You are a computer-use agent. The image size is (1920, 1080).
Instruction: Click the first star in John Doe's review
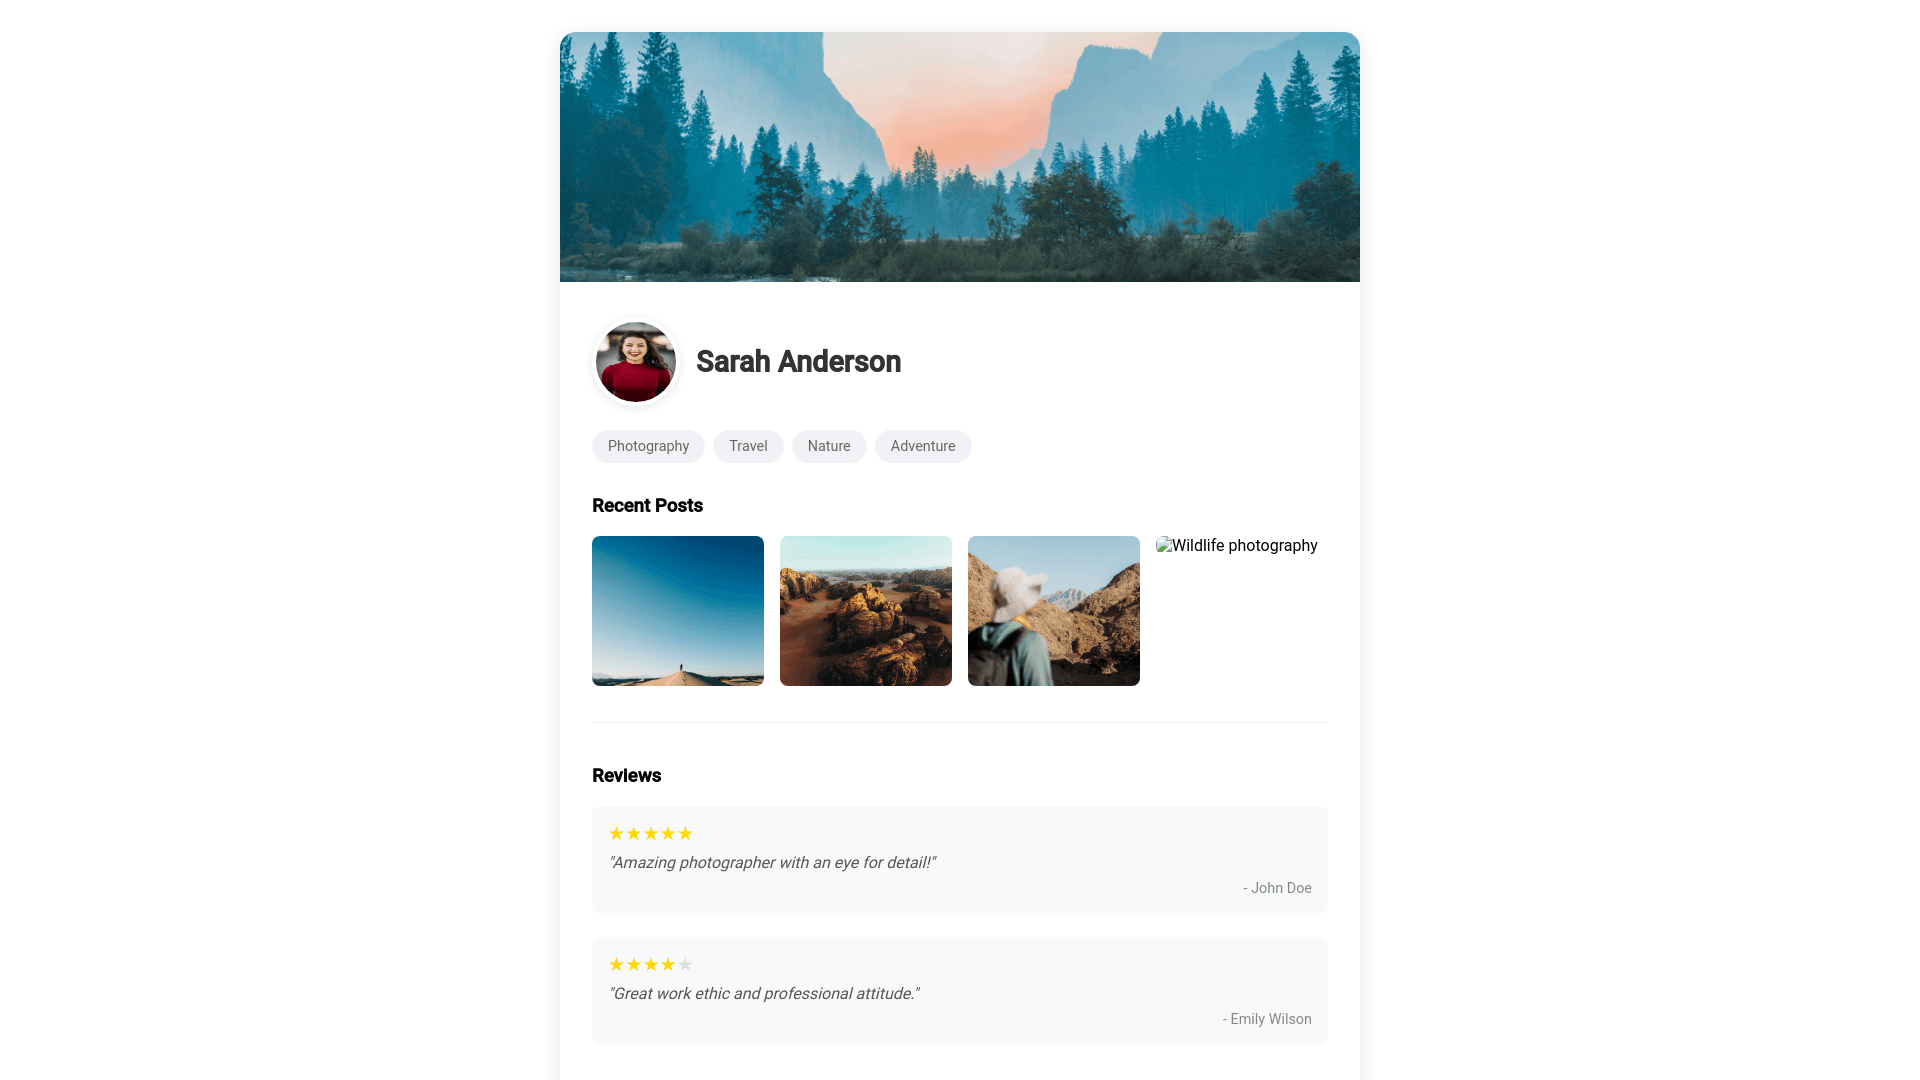(x=616, y=834)
